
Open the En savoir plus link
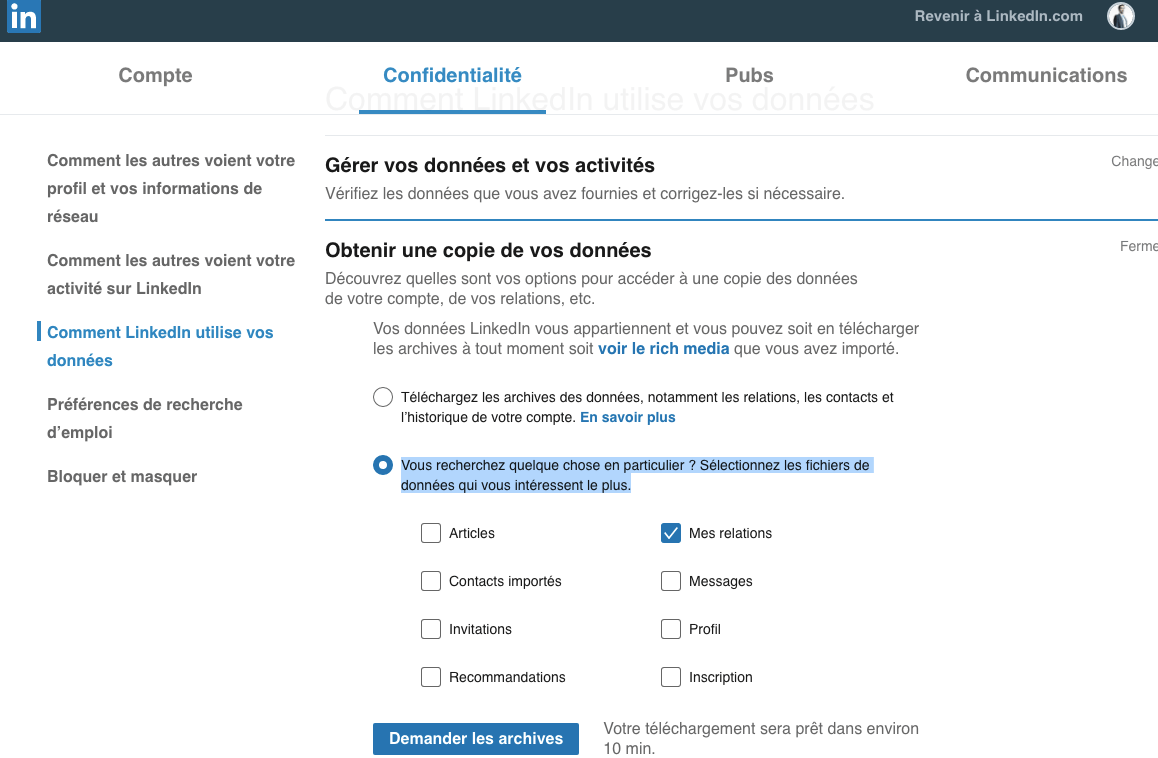[x=628, y=417]
